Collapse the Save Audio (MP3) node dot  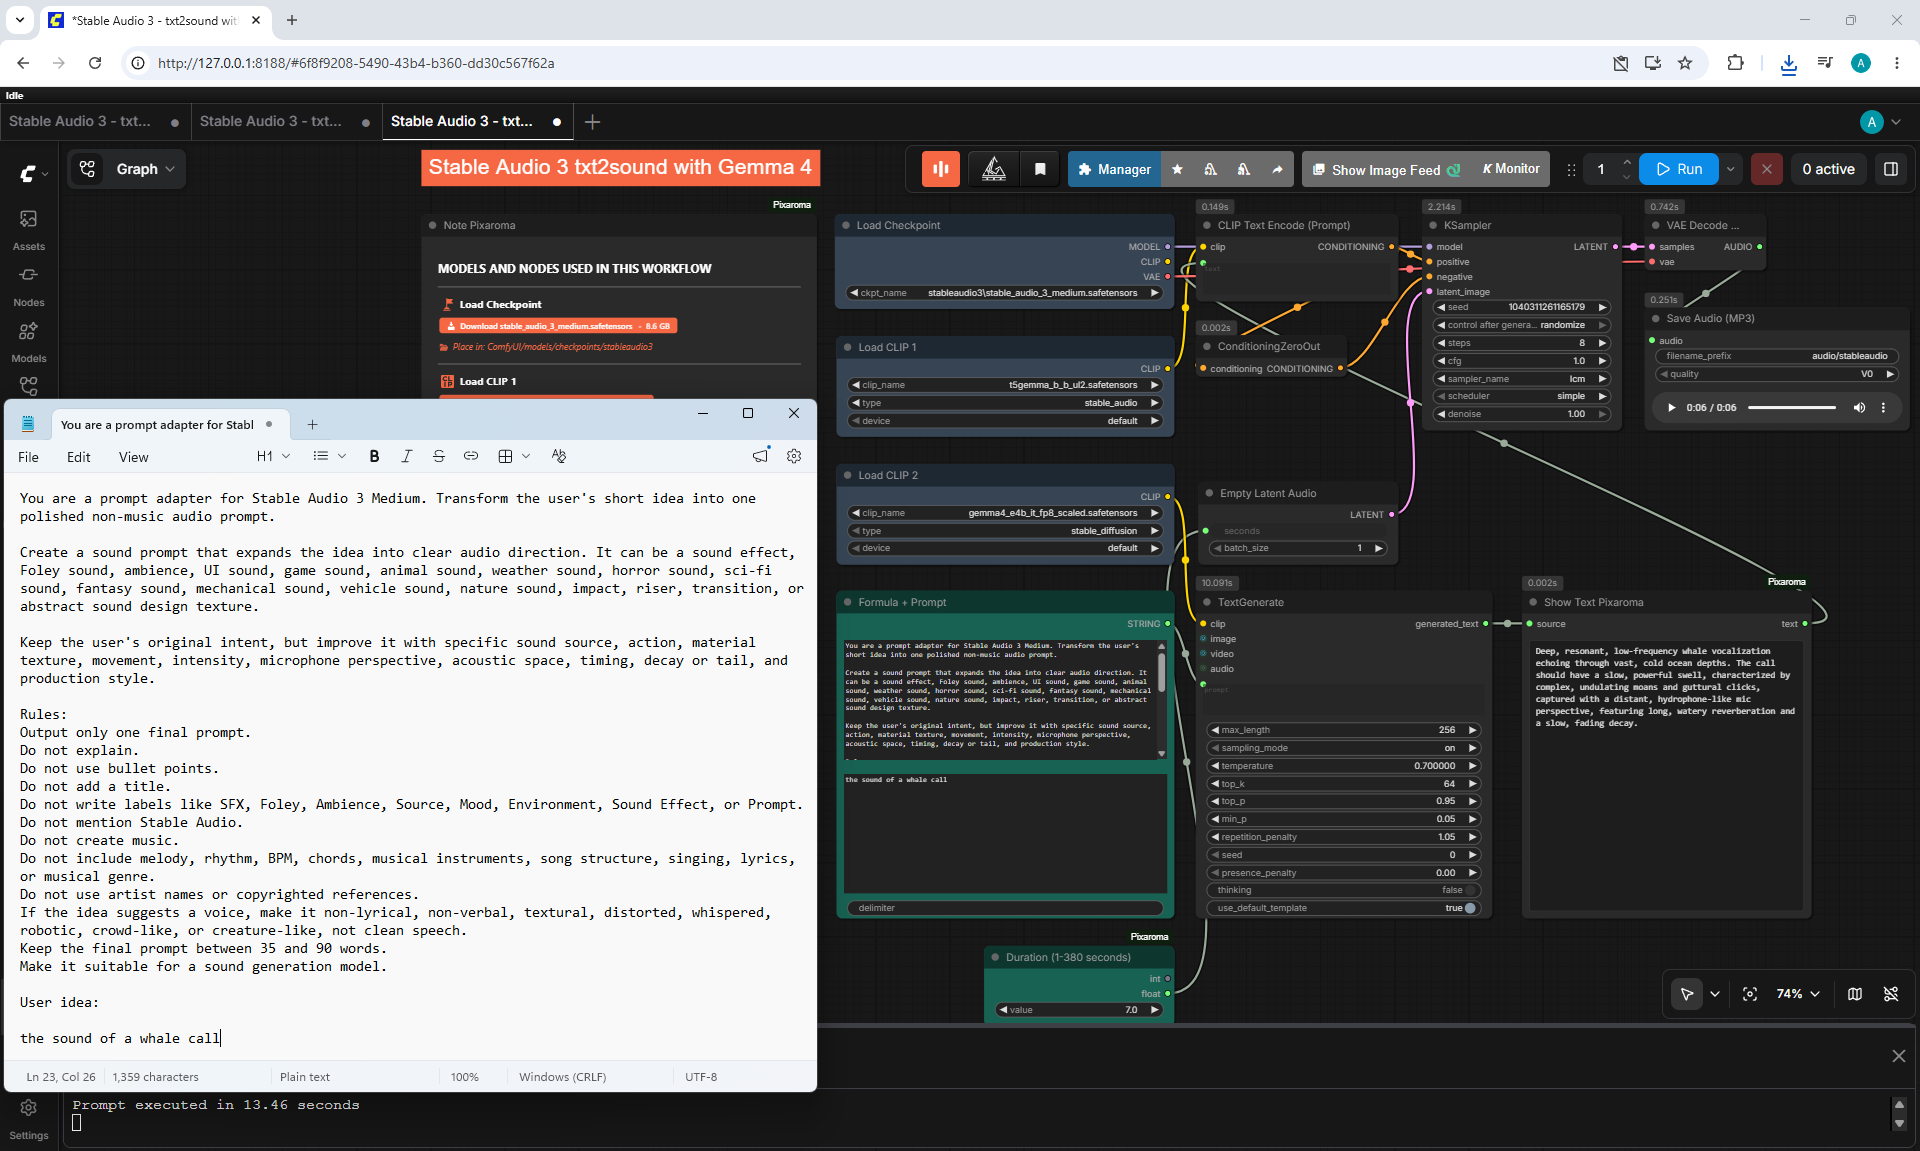coord(1655,318)
